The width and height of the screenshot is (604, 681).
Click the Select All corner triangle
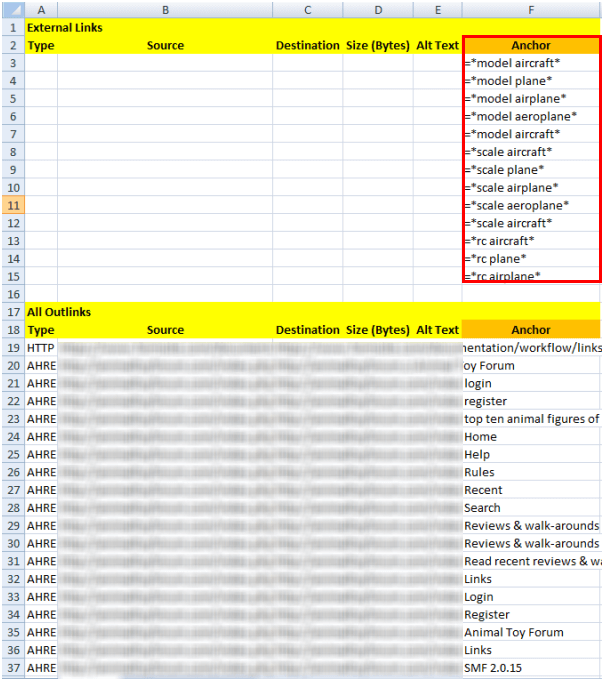click(13, 10)
